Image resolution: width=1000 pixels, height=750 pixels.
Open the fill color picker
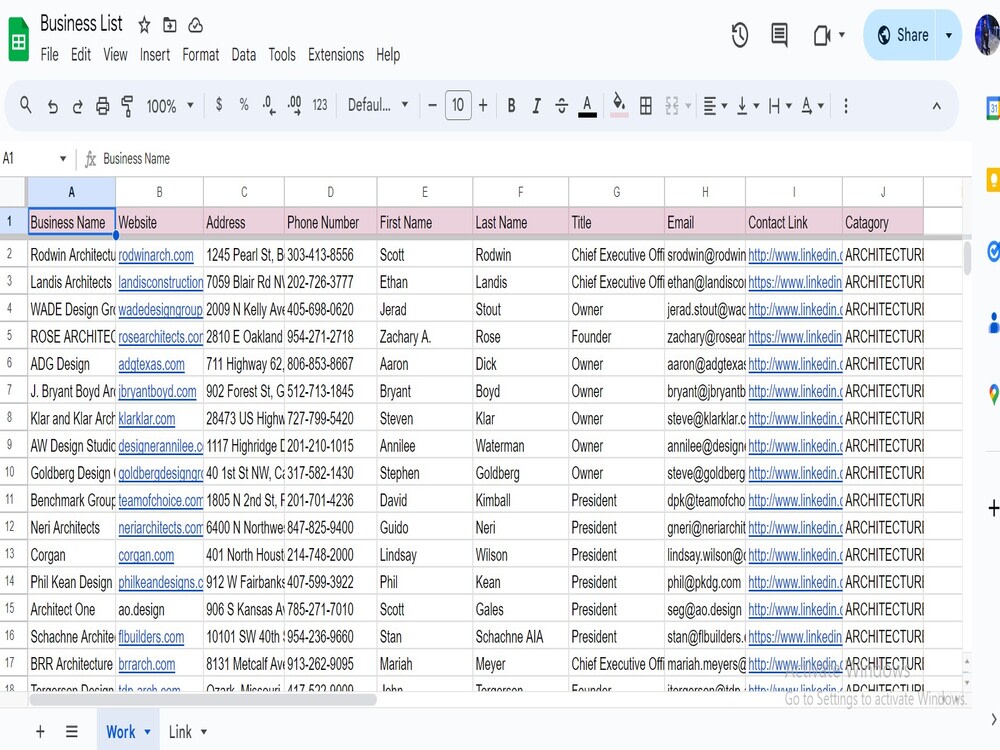pos(619,104)
